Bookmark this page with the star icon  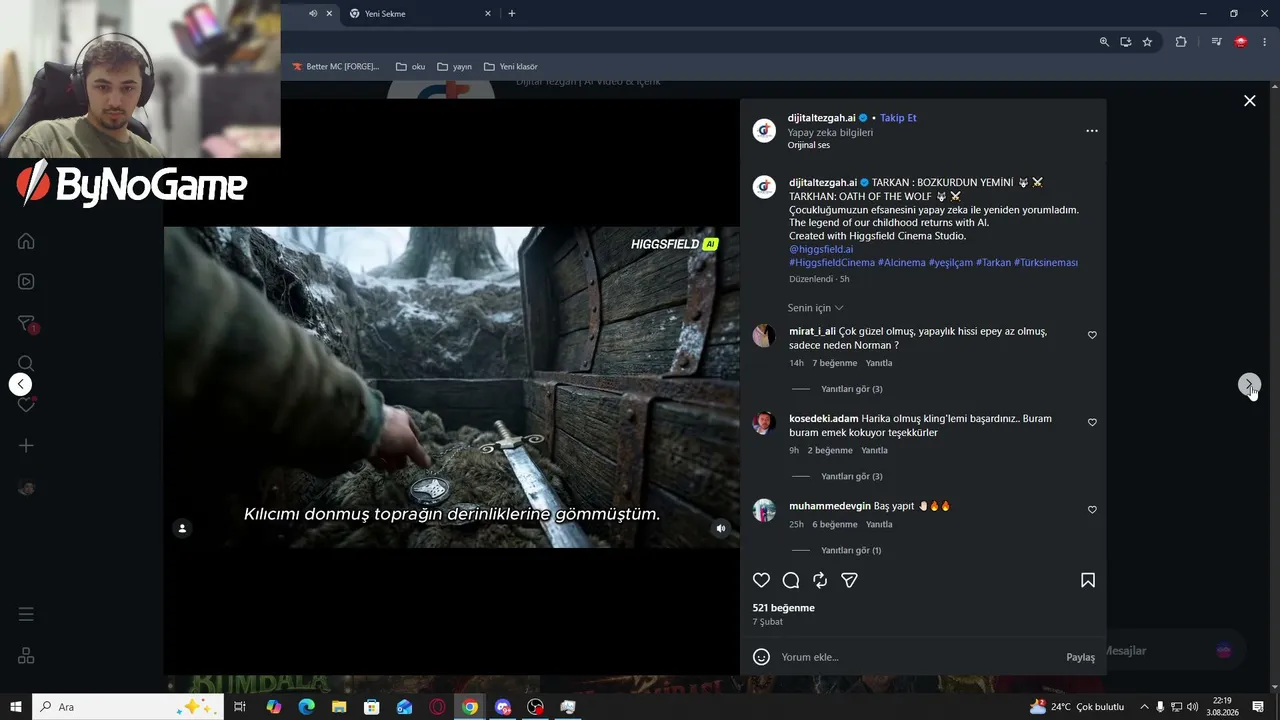coord(1147,42)
